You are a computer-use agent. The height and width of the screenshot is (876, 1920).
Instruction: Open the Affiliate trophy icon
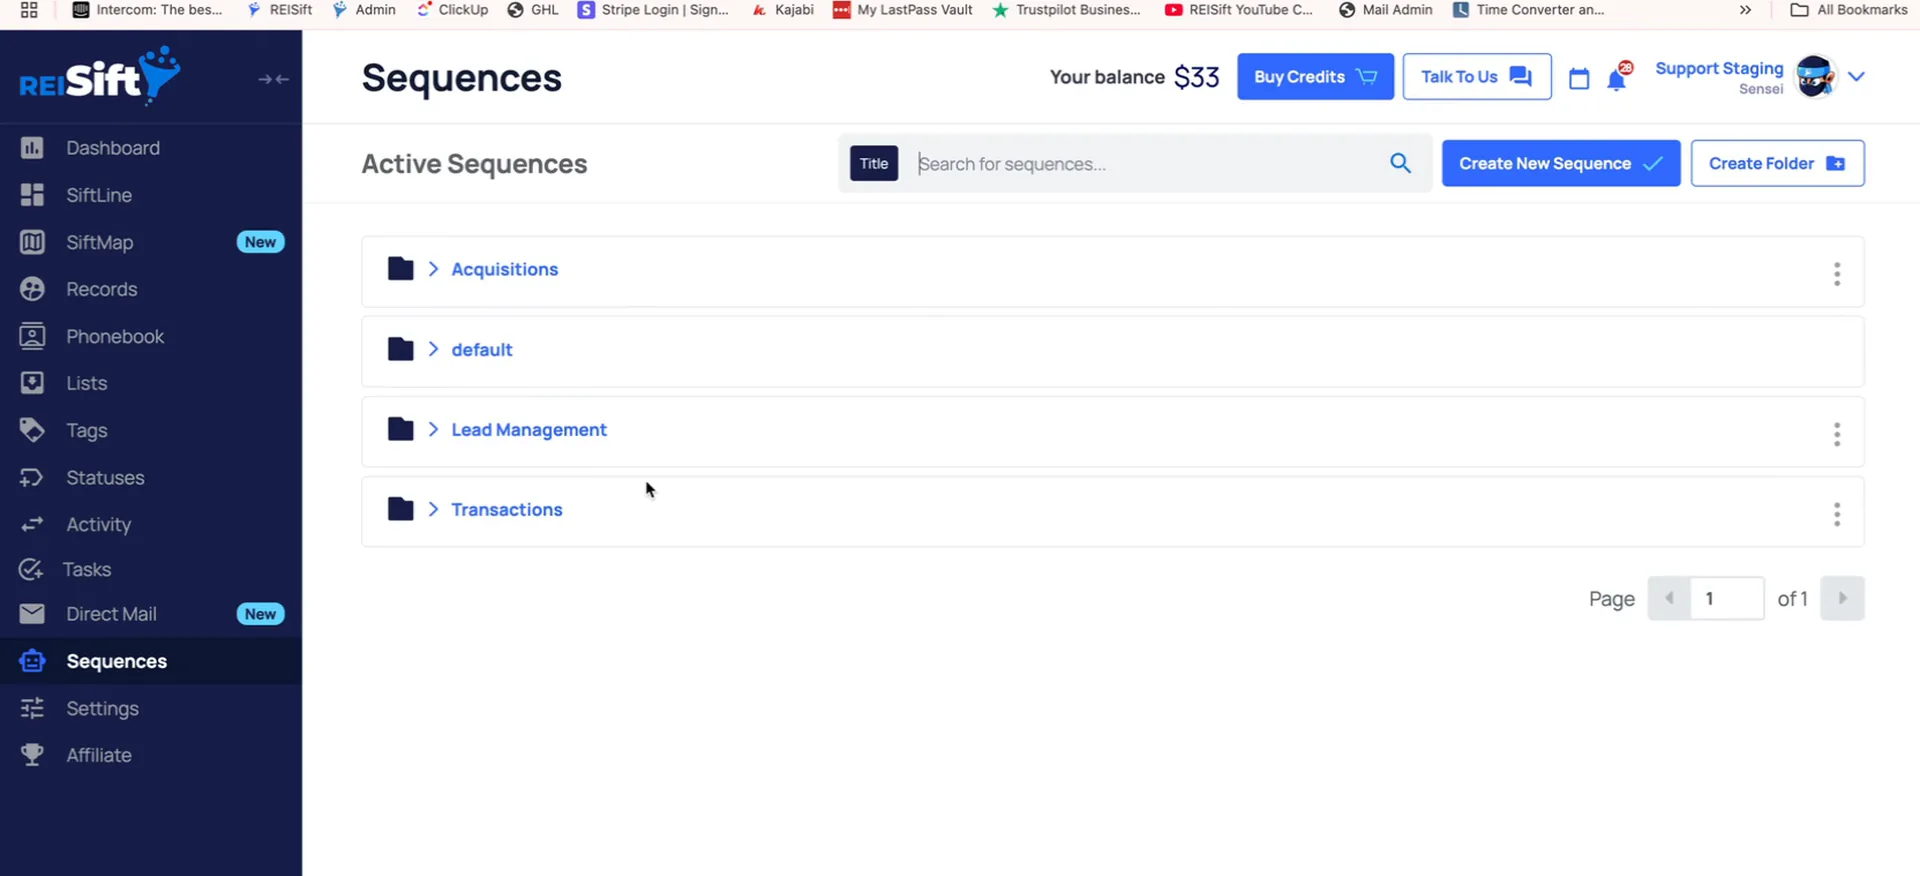32,755
